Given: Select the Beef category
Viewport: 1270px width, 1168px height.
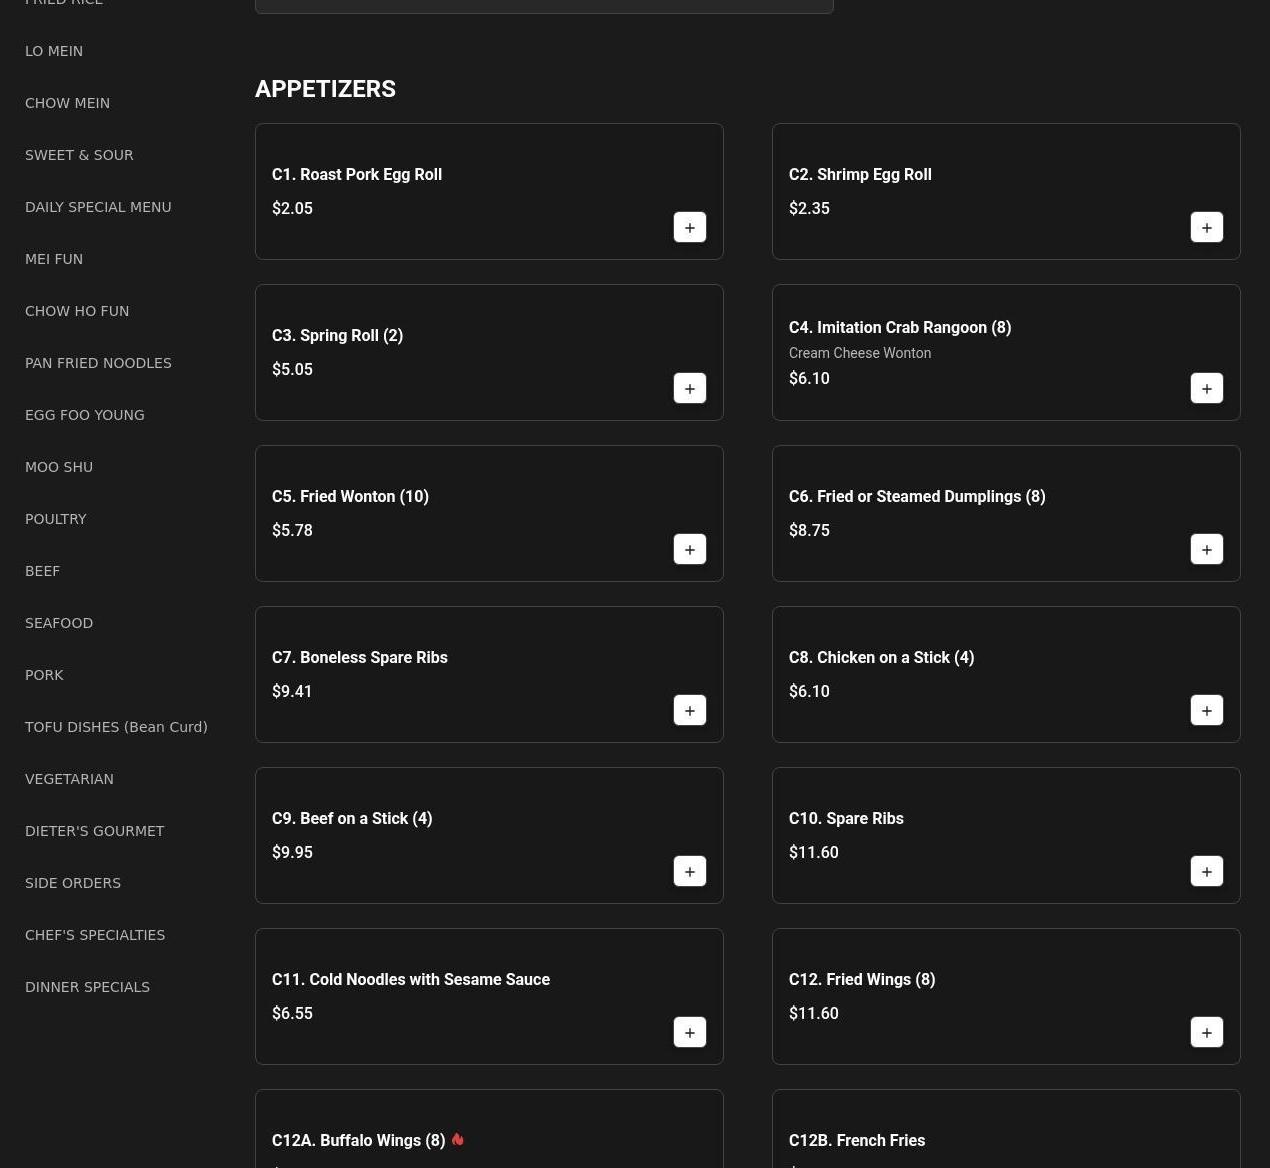Looking at the screenshot, I should point(42,571).
